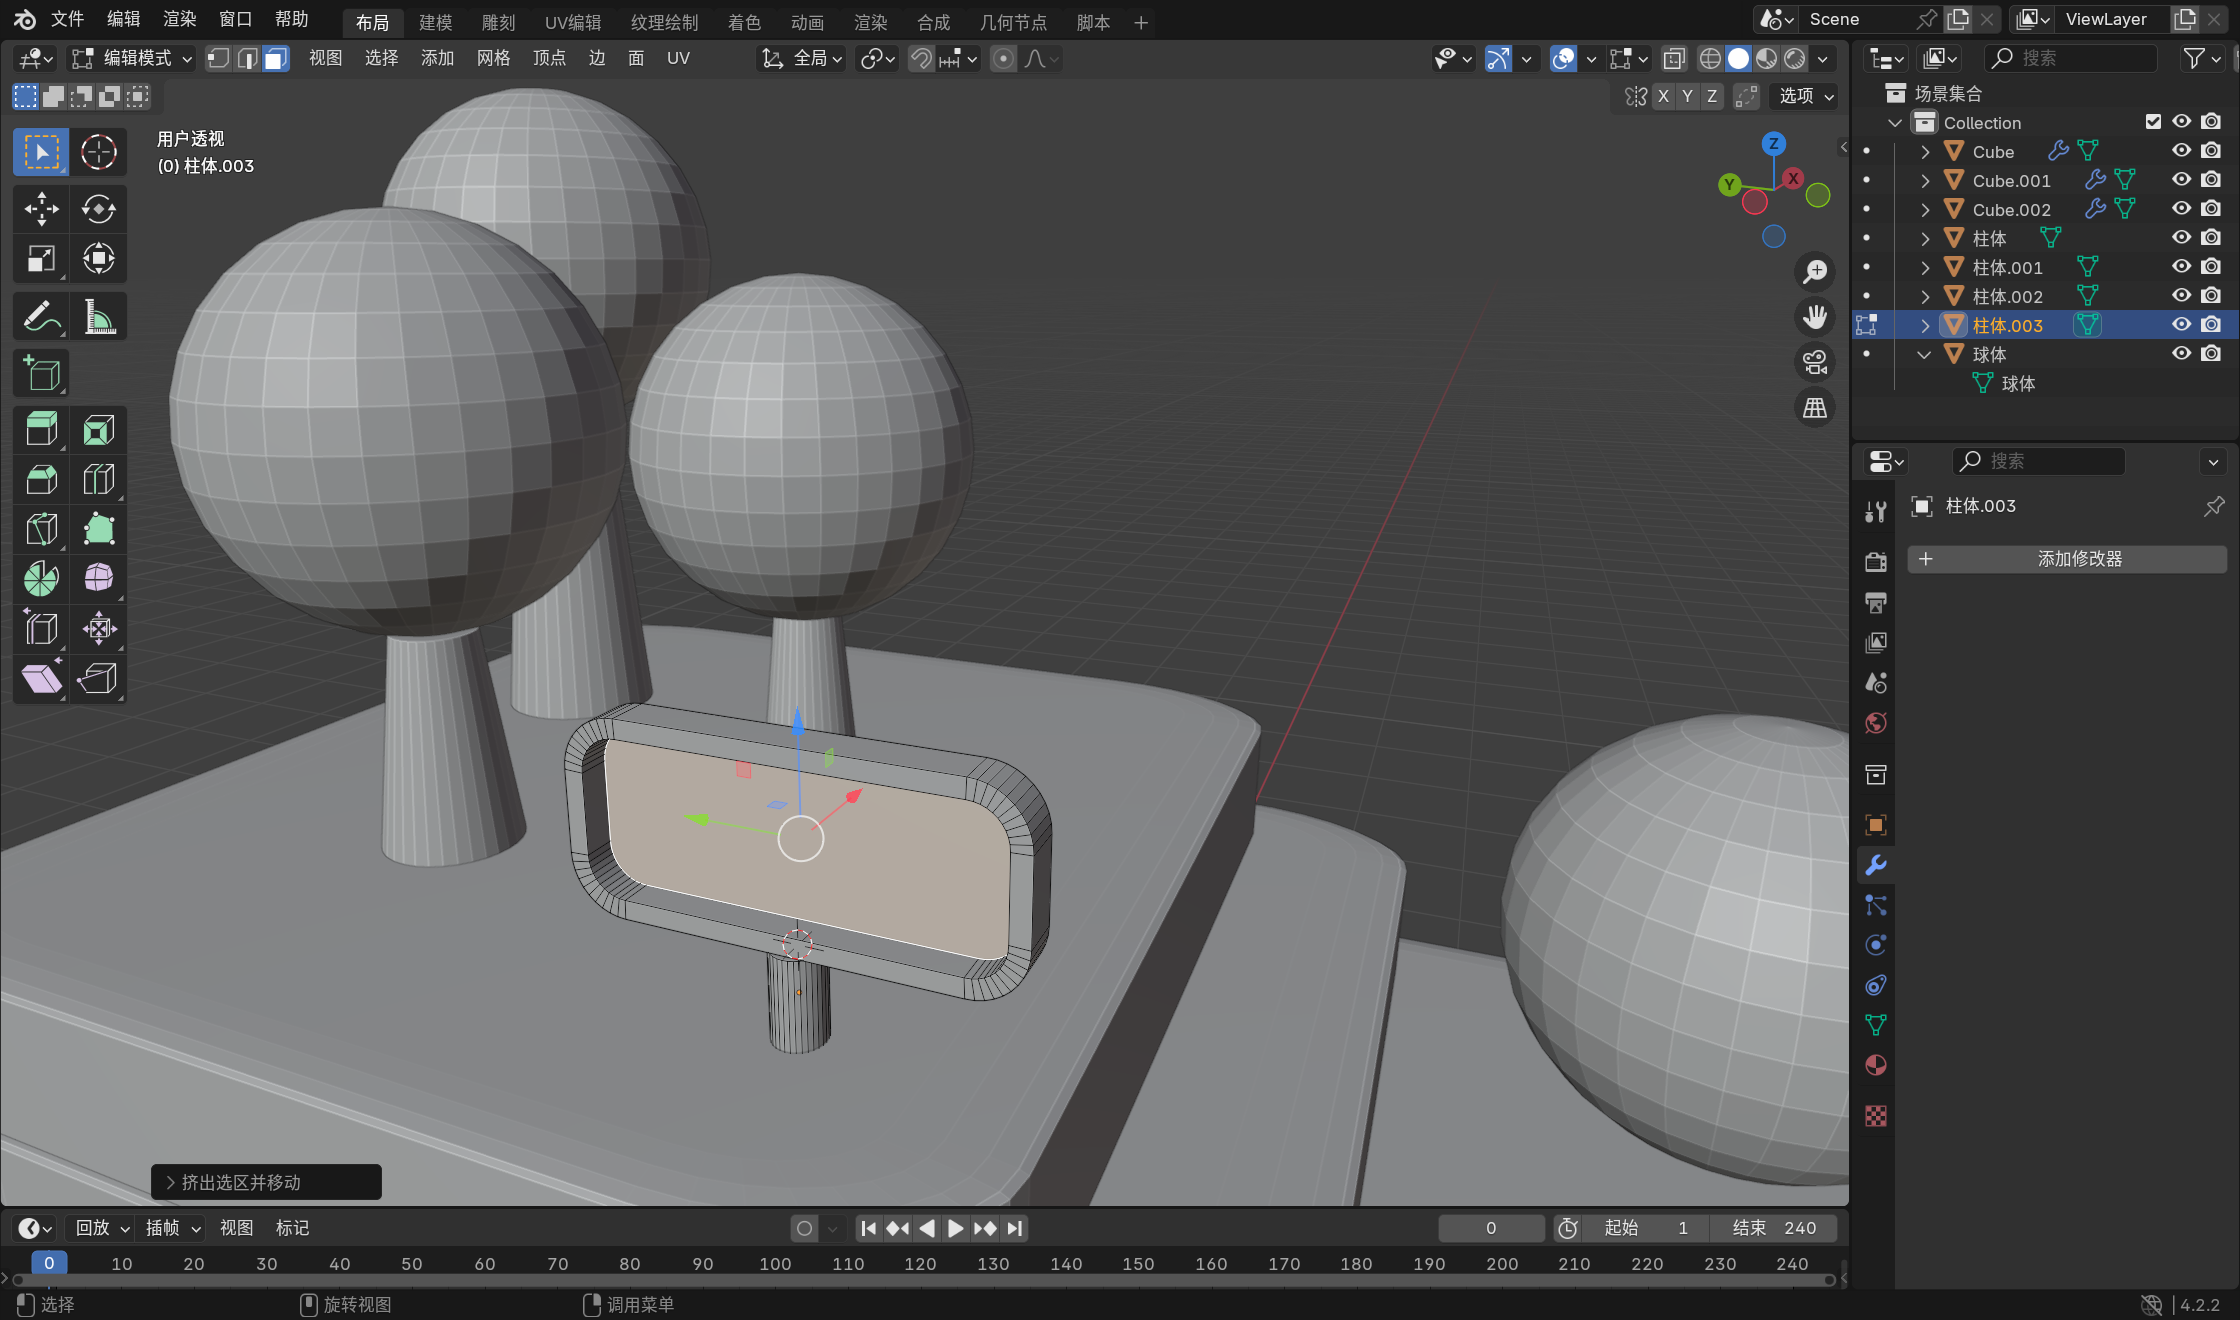Open the 网格 menu
2240x1320 pixels.
(493, 59)
